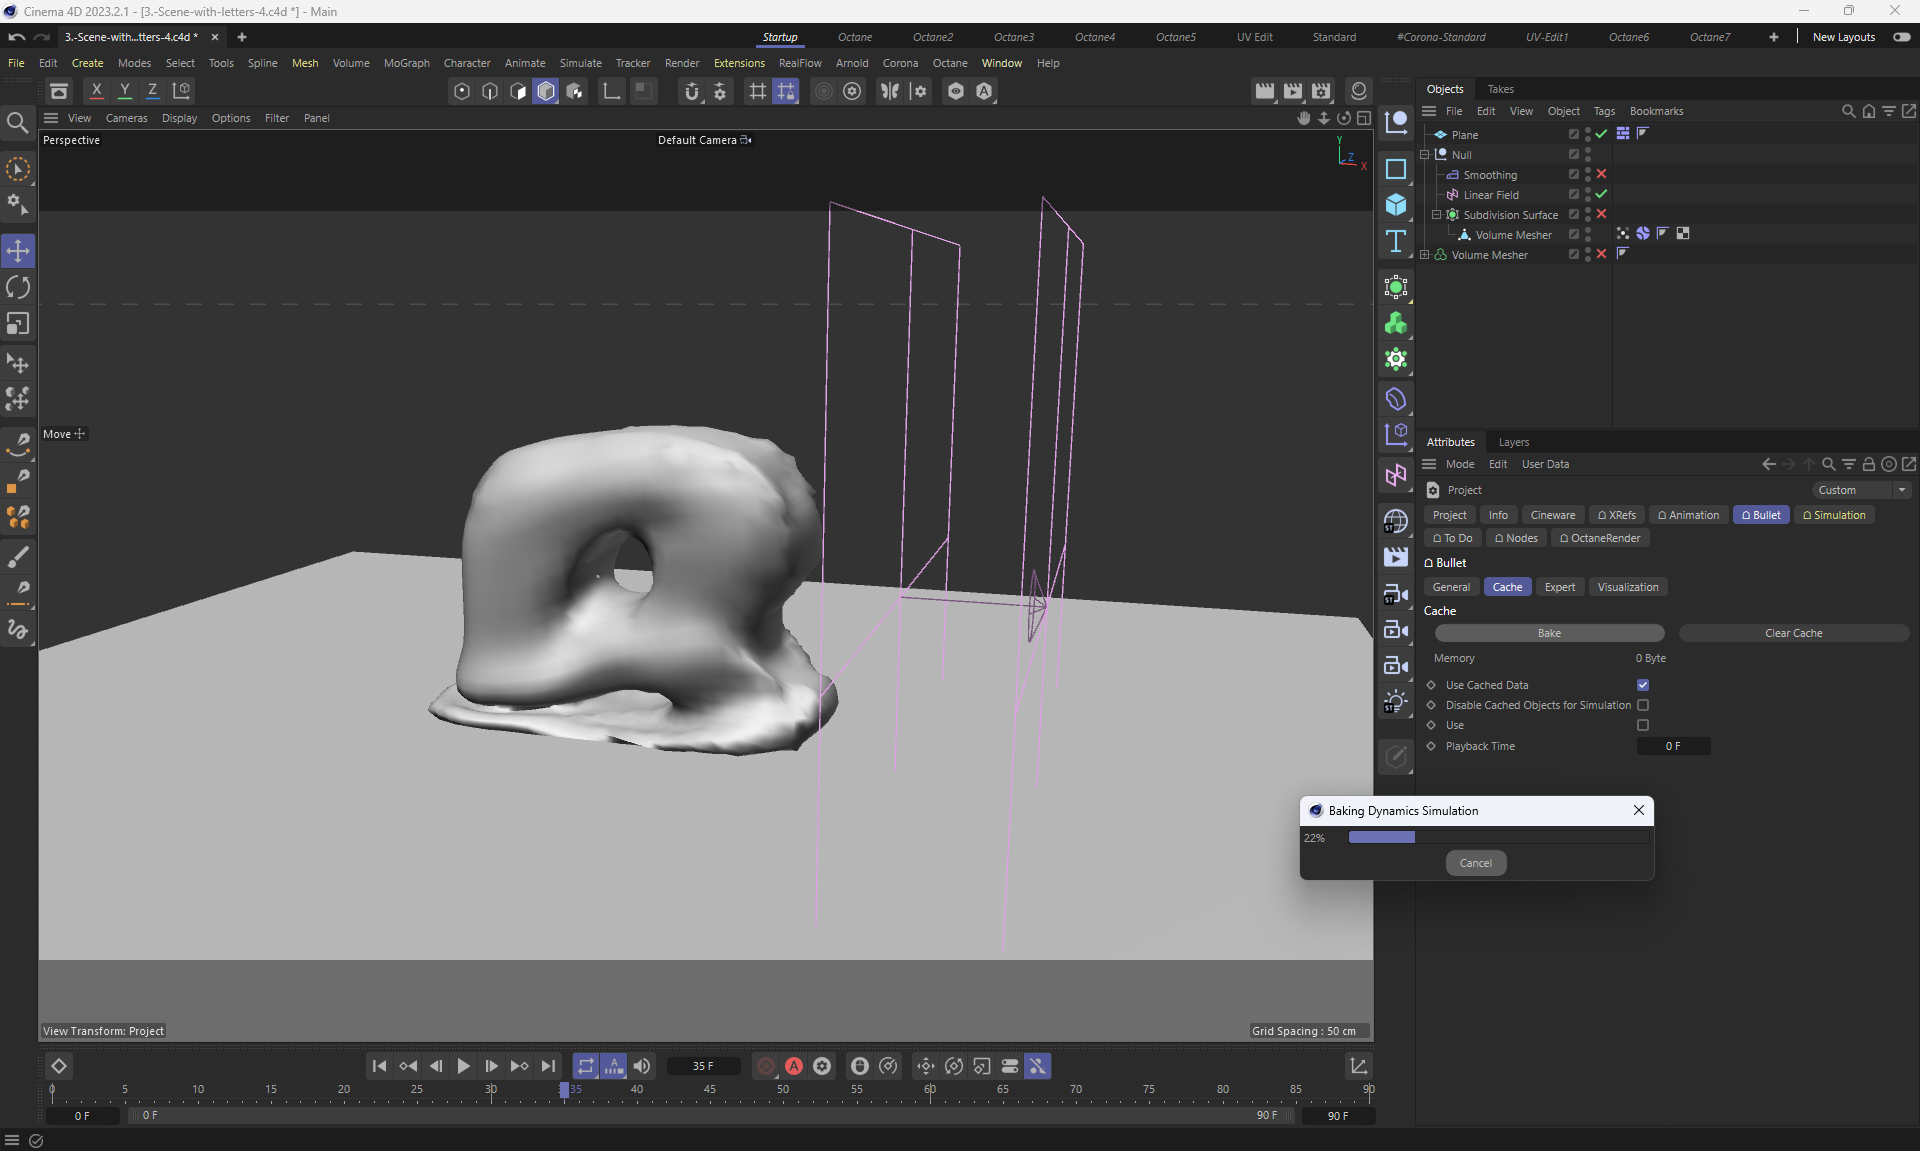
Task: Select the Rotate tool in left toolbar
Action: pos(18,288)
